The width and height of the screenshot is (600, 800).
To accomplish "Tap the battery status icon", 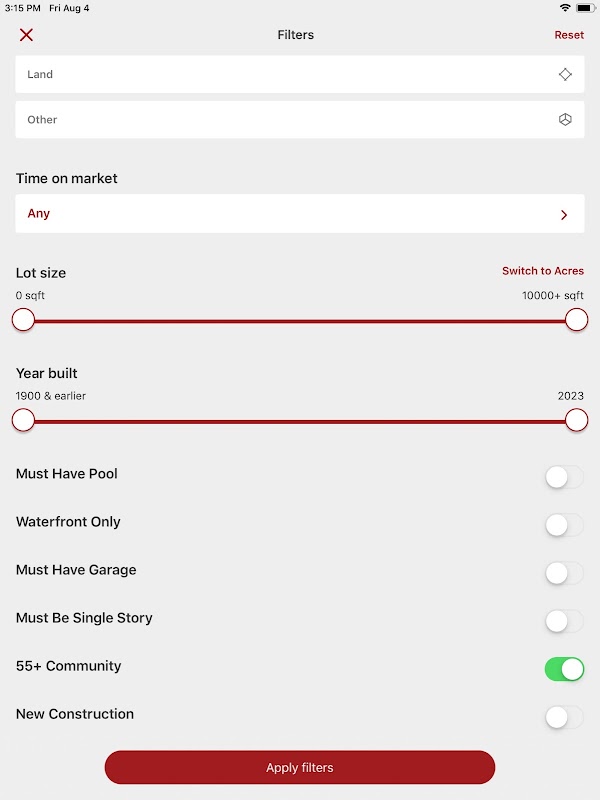I will [x=584, y=8].
